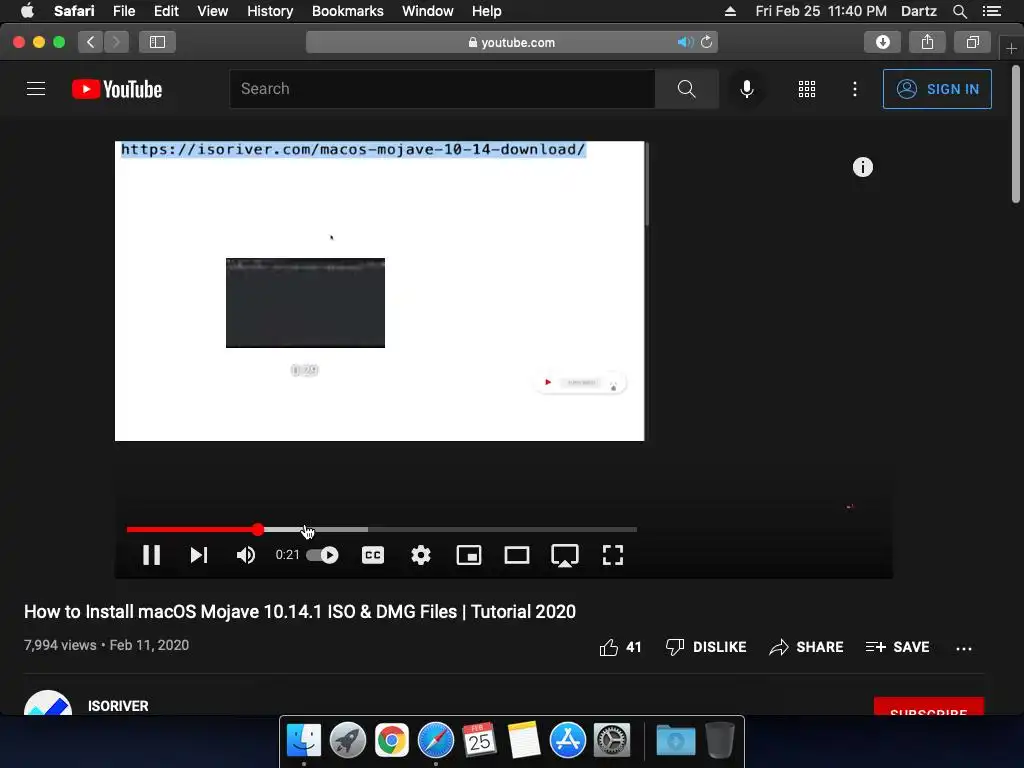The height and width of the screenshot is (768, 1024).
Task: Open YouTube settings three-dot menu
Action: click(x=855, y=89)
